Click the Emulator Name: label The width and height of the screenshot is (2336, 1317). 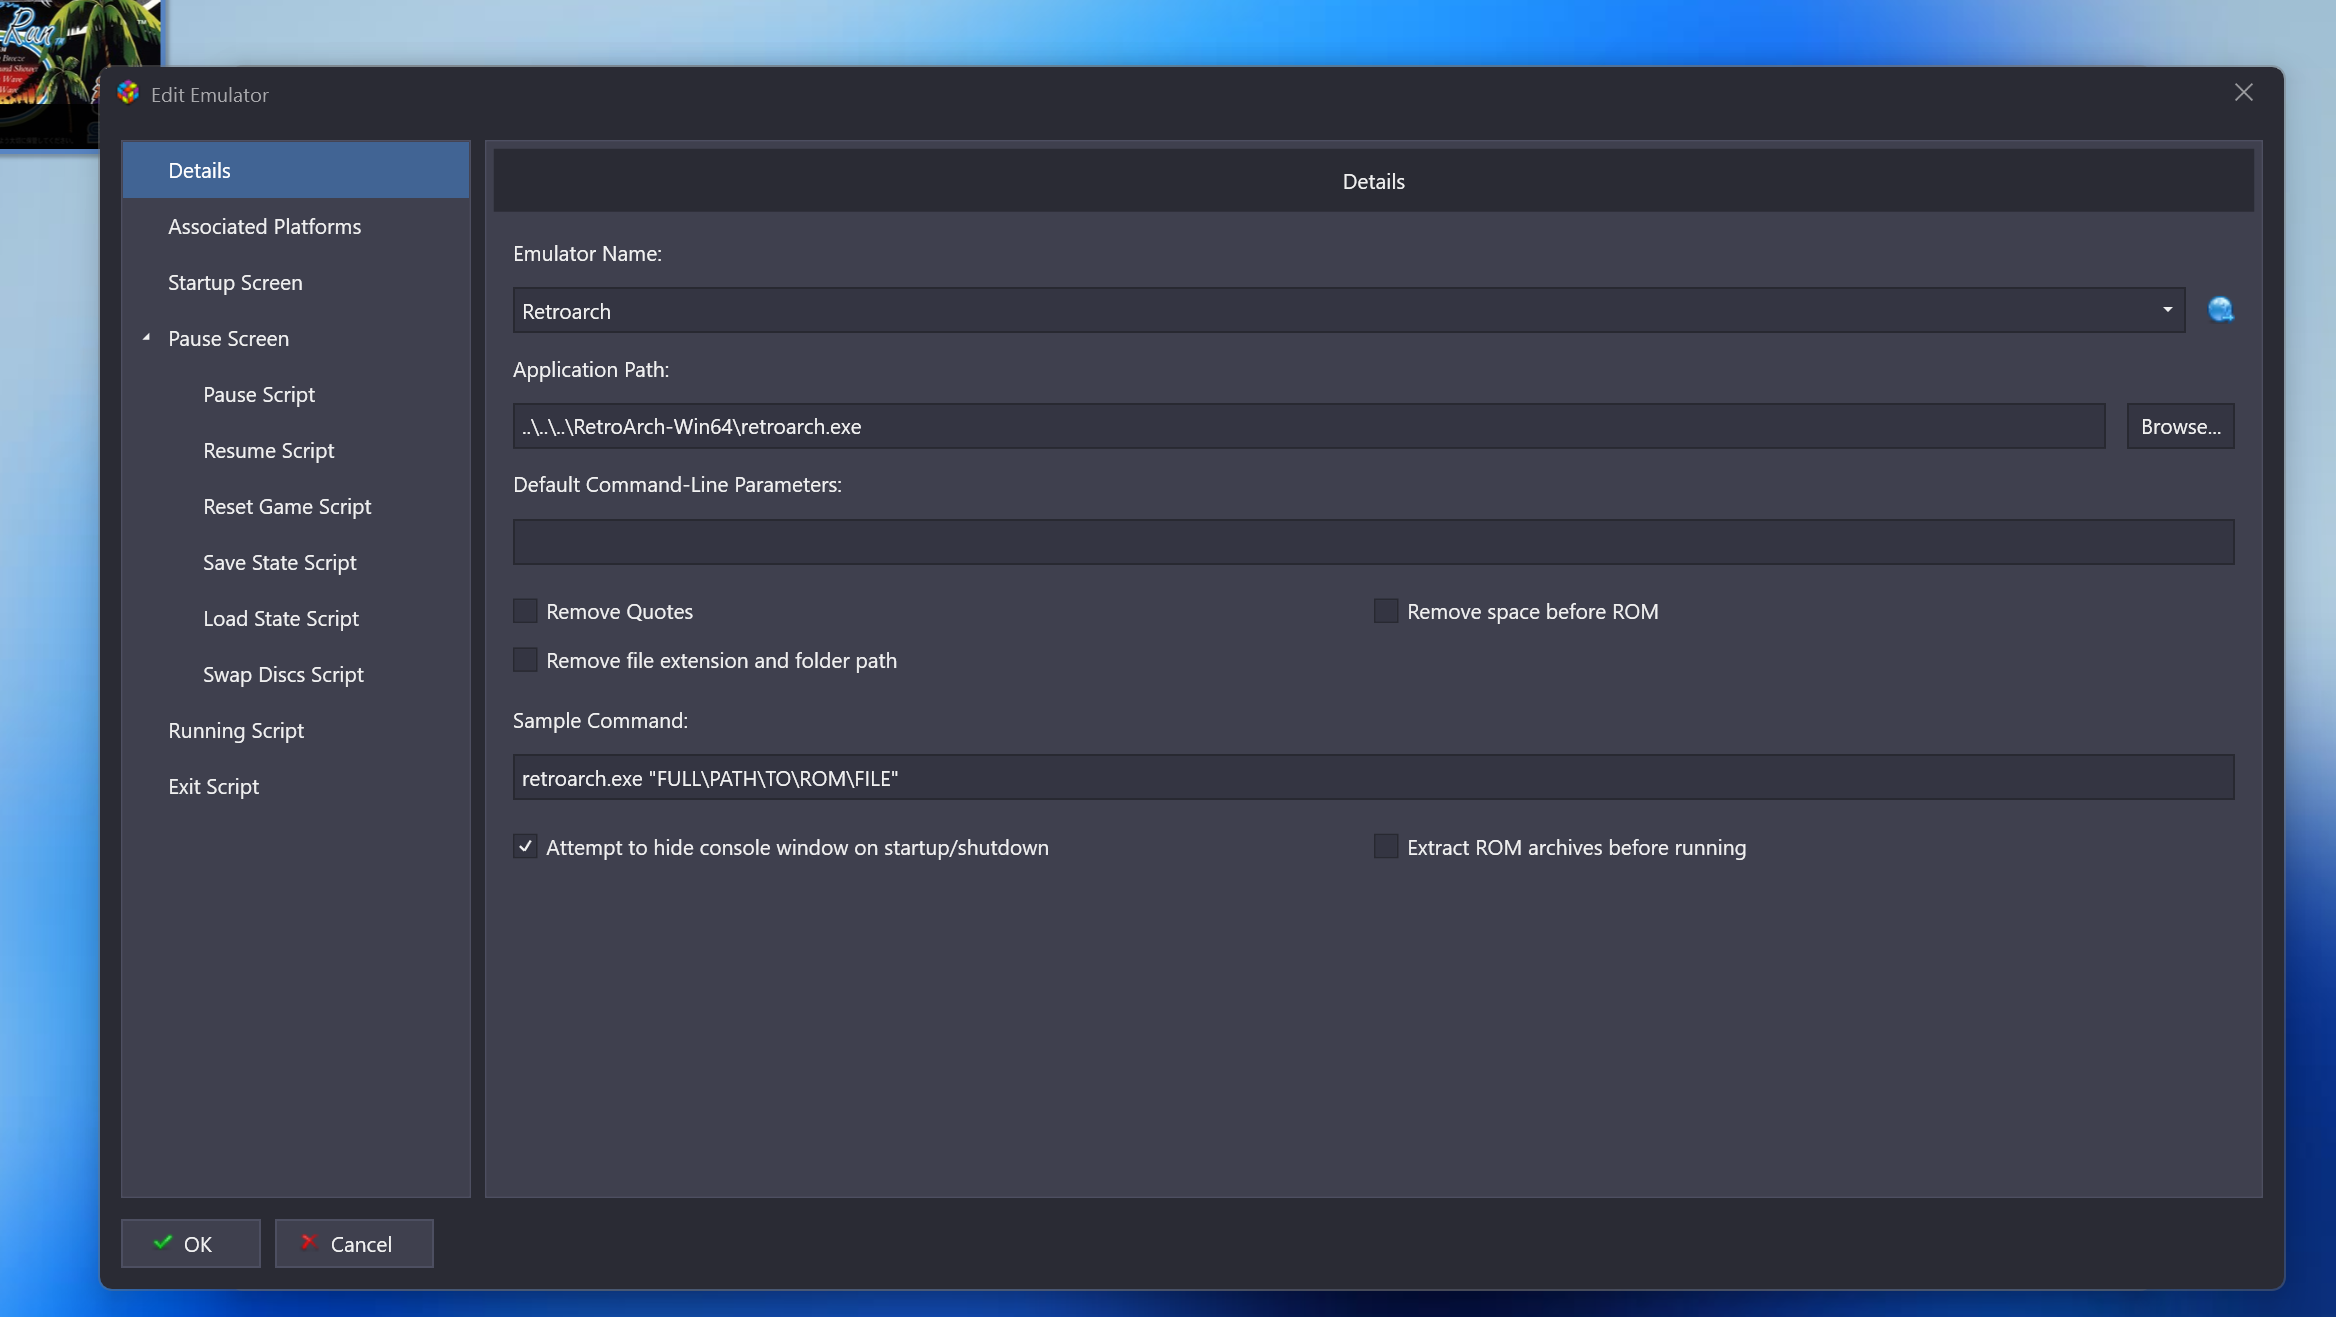(x=587, y=253)
